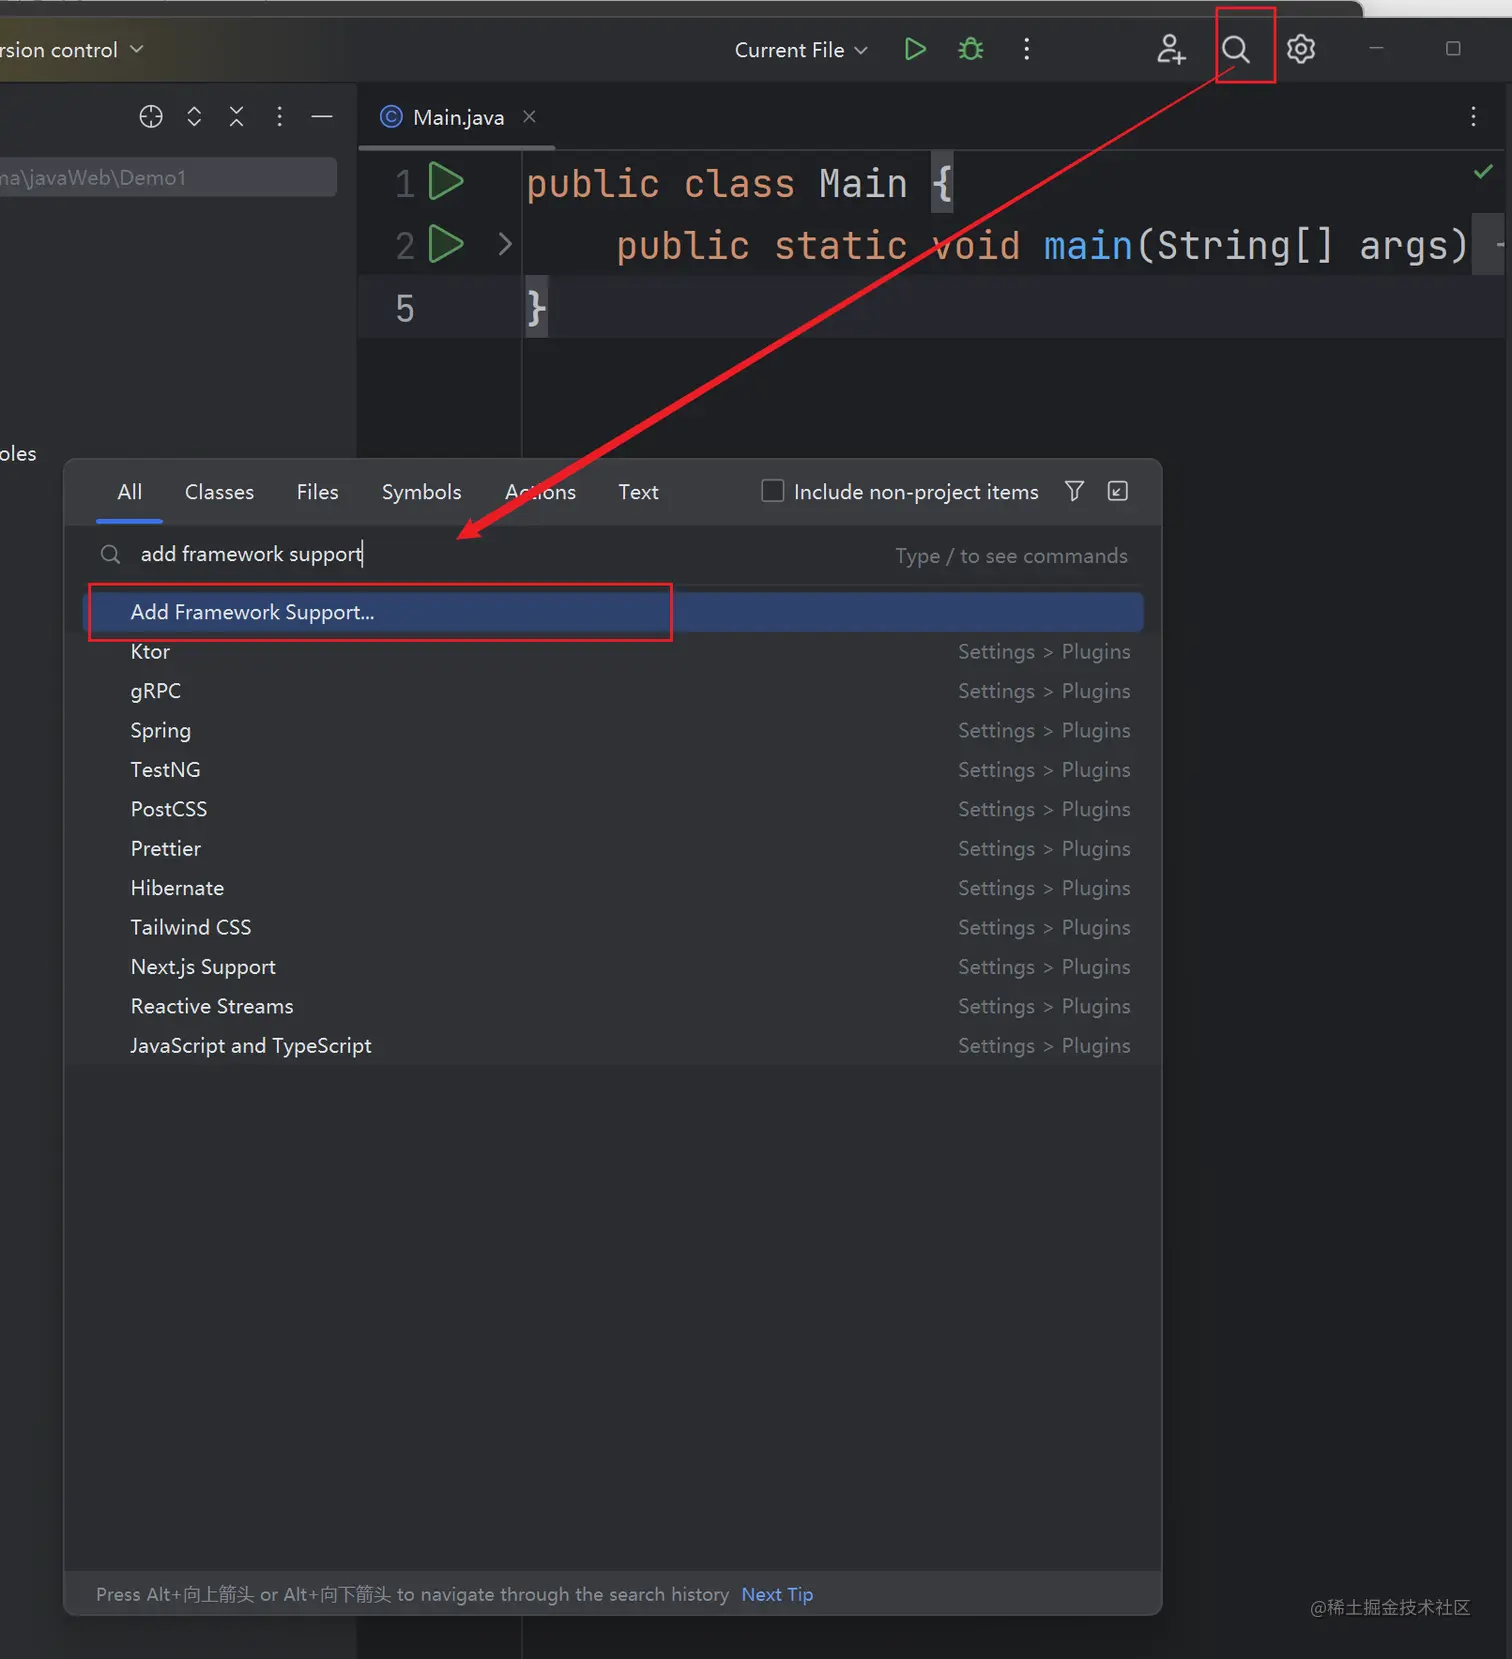Select the Spring plugin result
1512x1659 pixels.
point(613,731)
